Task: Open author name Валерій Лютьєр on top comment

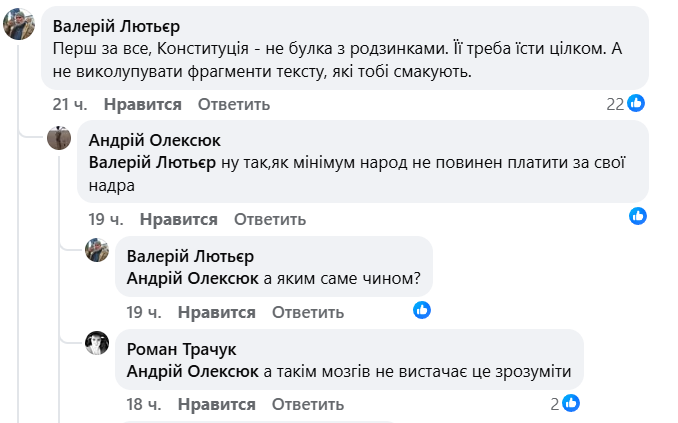Action: (x=116, y=26)
